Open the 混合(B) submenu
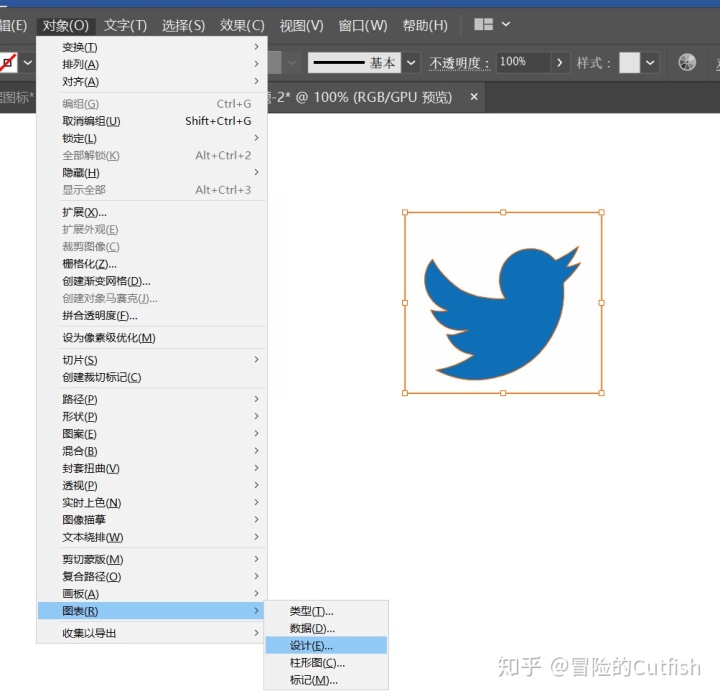 point(152,451)
